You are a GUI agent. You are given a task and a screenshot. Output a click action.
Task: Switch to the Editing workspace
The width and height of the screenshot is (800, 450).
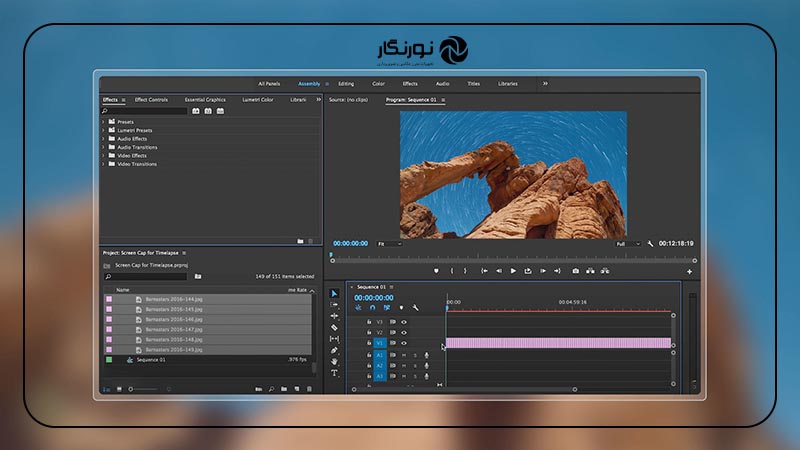coord(346,84)
